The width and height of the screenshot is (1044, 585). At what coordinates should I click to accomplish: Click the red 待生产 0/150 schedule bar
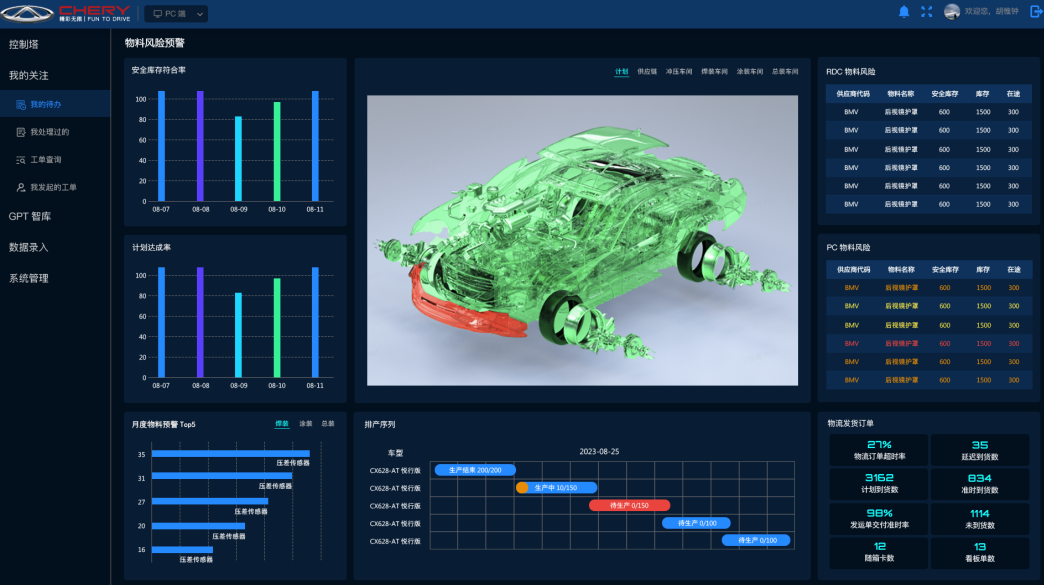(630, 505)
